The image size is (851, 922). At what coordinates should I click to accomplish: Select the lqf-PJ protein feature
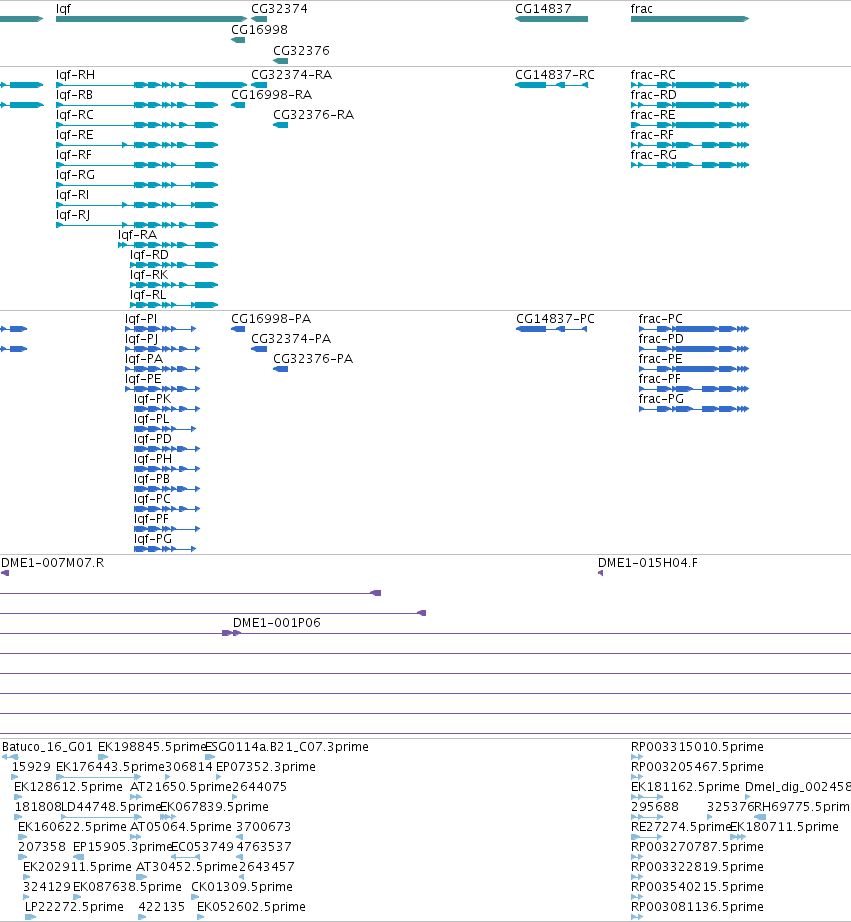pyautogui.click(x=162, y=349)
